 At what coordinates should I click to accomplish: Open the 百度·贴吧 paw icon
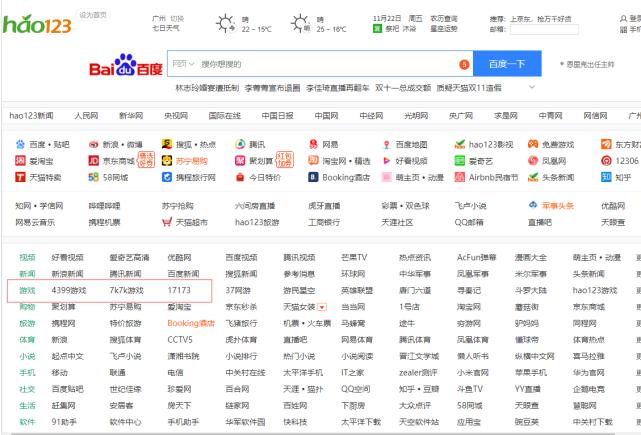tap(20, 144)
